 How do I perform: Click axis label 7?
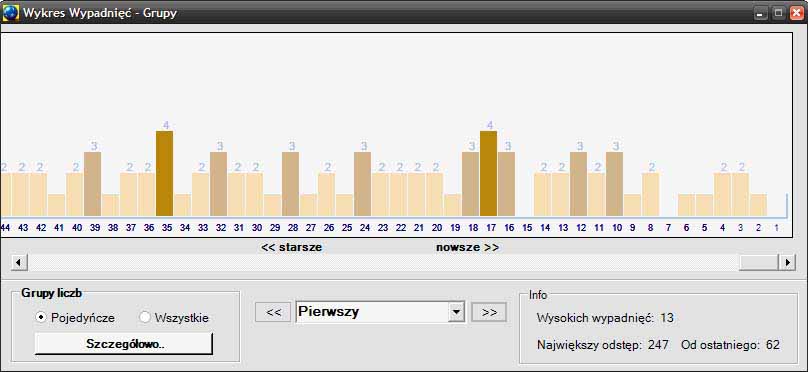click(x=668, y=227)
